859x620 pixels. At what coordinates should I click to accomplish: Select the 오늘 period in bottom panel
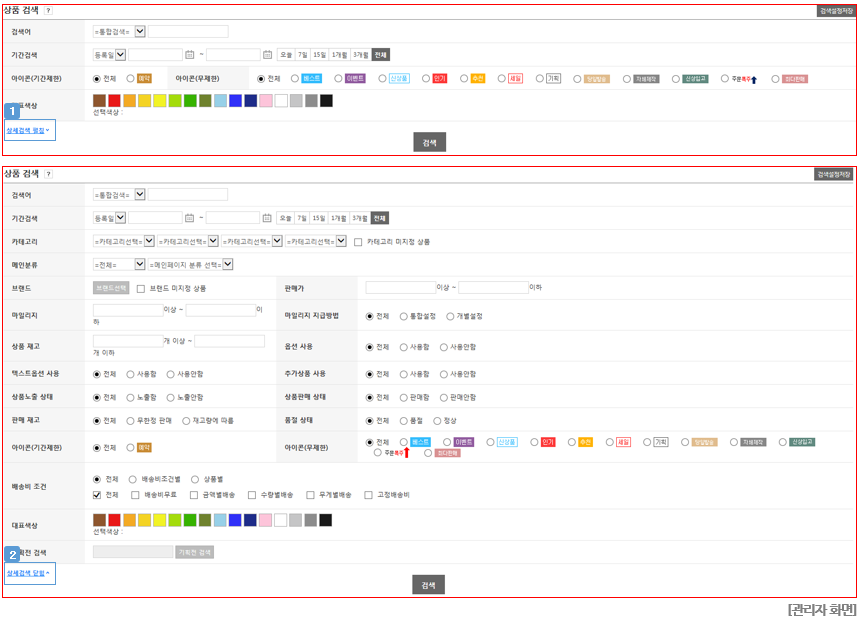[285, 218]
